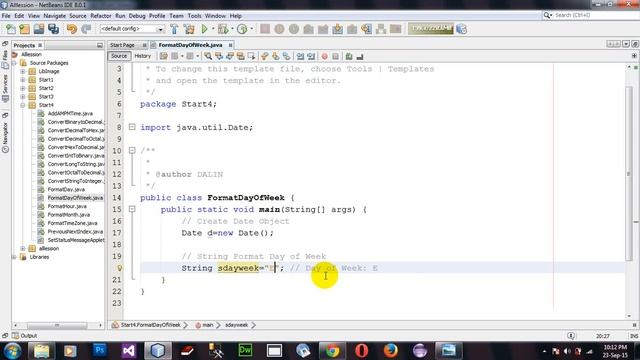Select PreviousNextIndex.java in the project tree
Viewport: 640px width, 360px height.
(75, 232)
